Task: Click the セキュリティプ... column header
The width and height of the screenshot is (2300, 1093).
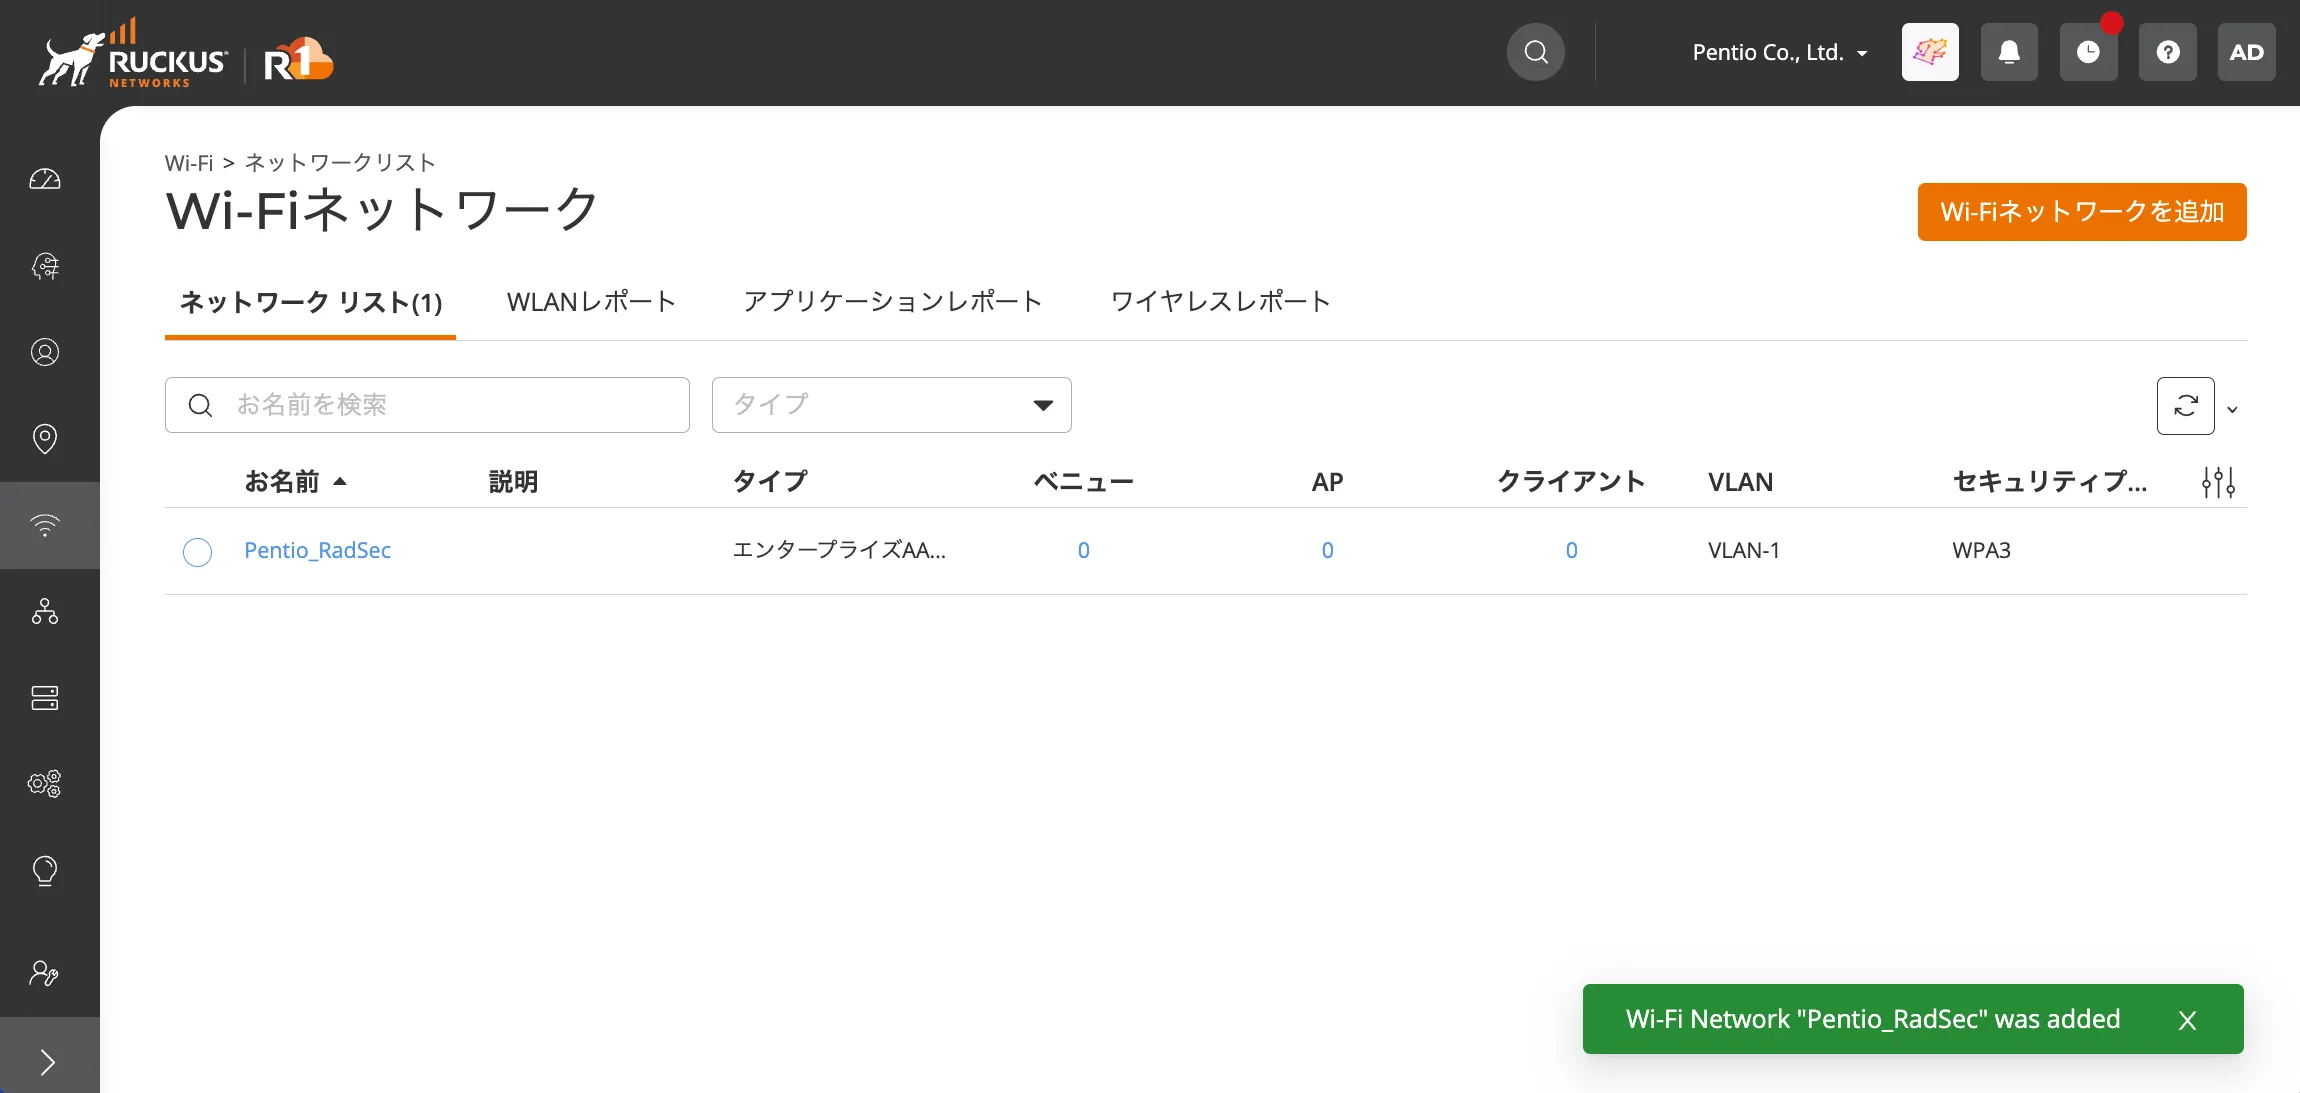Action: tap(2049, 482)
